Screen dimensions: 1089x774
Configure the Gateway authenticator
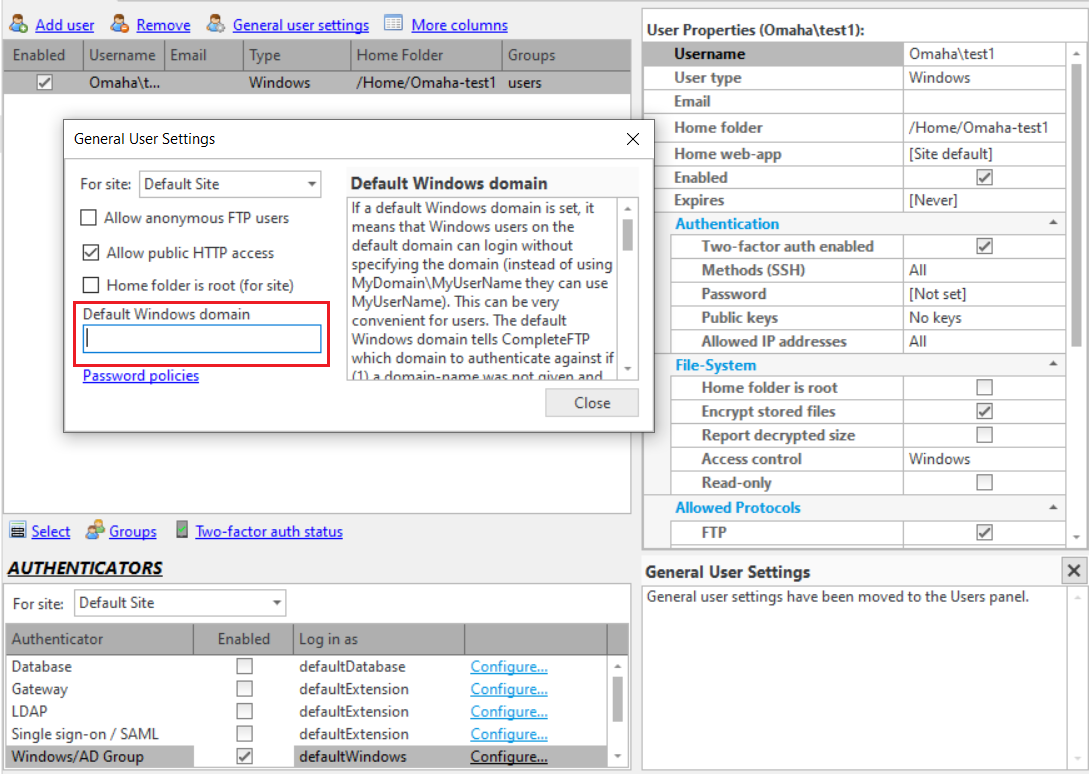click(508, 689)
